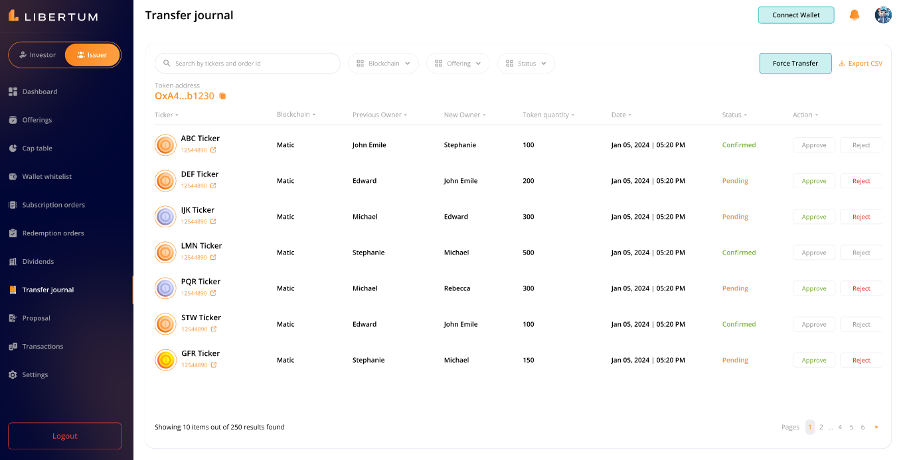904x460 pixels.
Task: Expand the Status filter dropdown
Action: click(526, 63)
